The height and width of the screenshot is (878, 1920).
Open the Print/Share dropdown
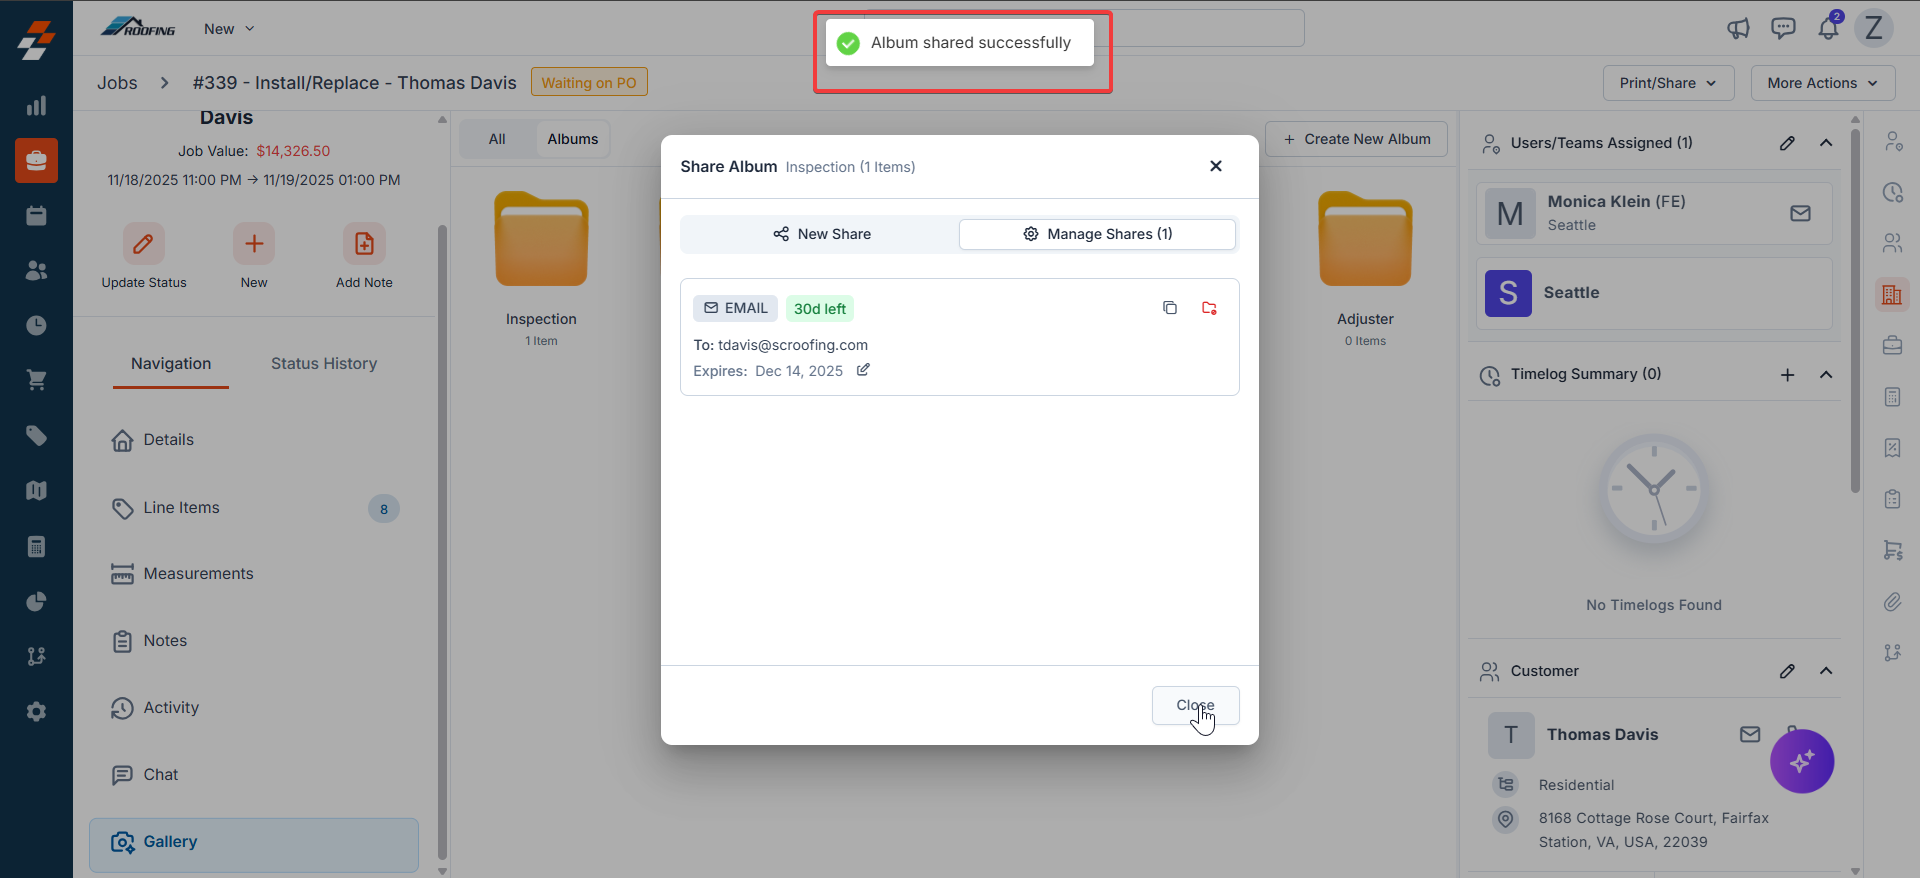1668,83
